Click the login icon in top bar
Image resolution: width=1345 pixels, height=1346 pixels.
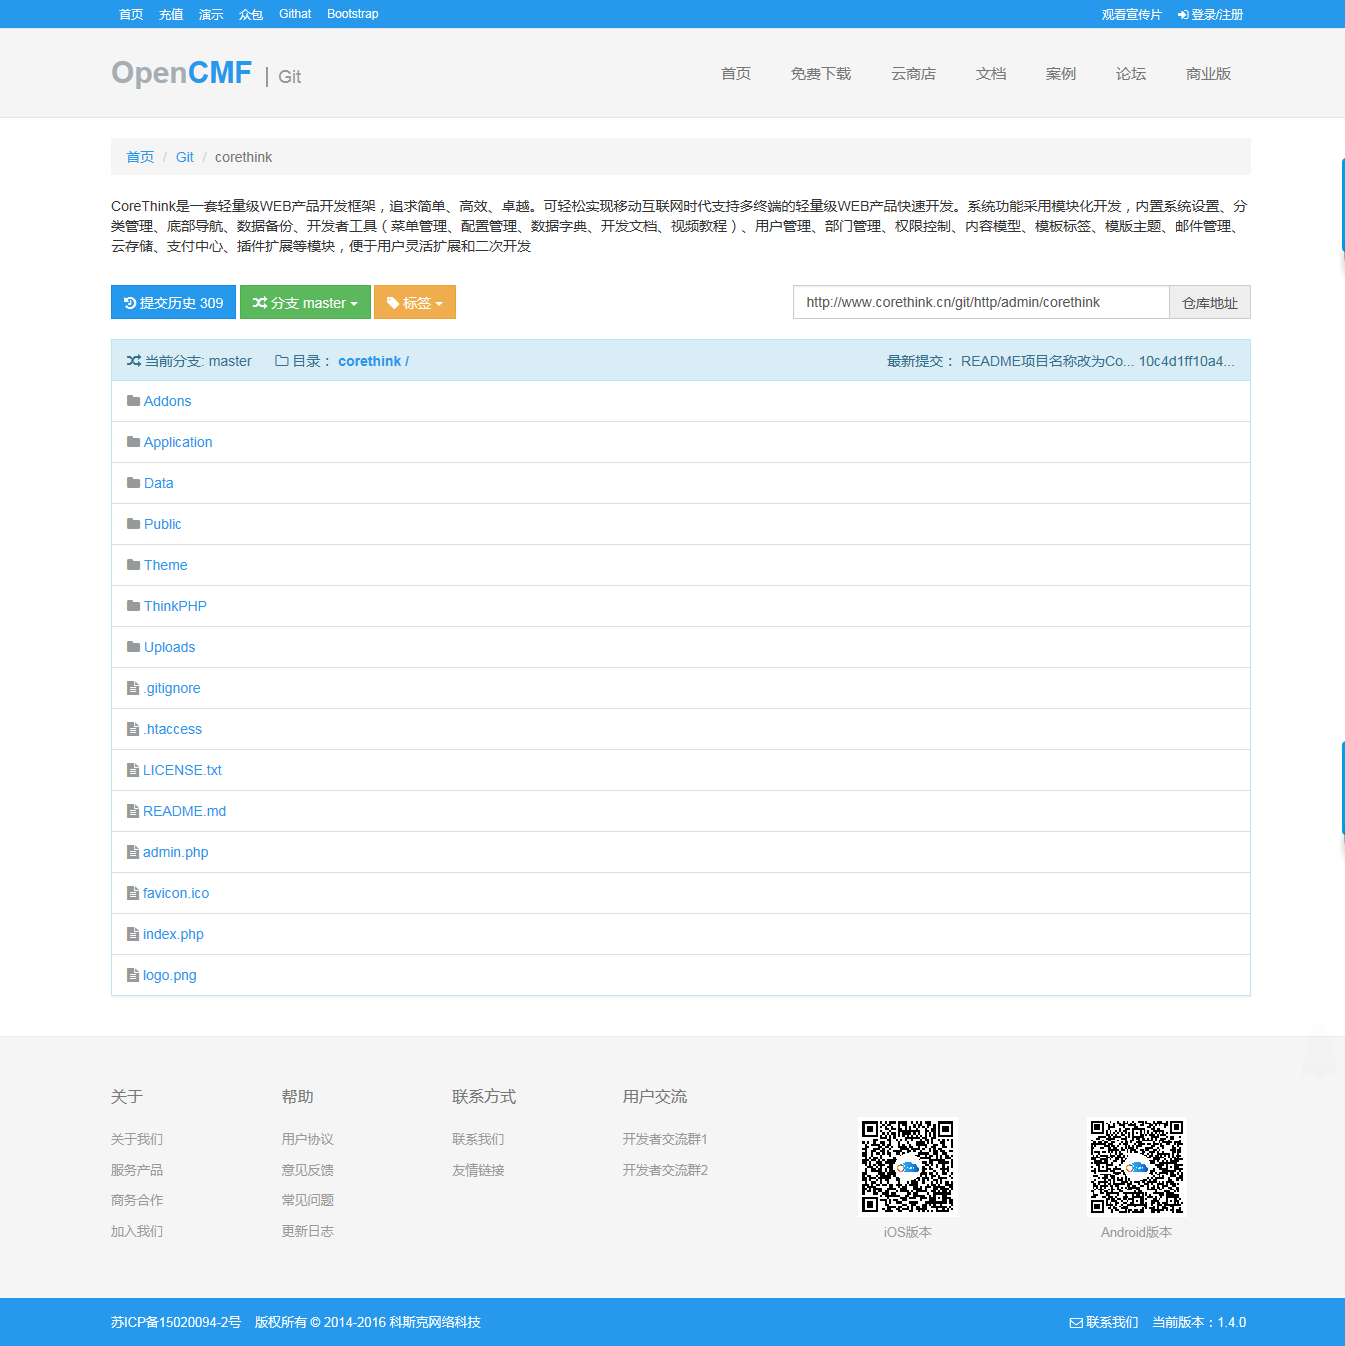[x=1183, y=15]
